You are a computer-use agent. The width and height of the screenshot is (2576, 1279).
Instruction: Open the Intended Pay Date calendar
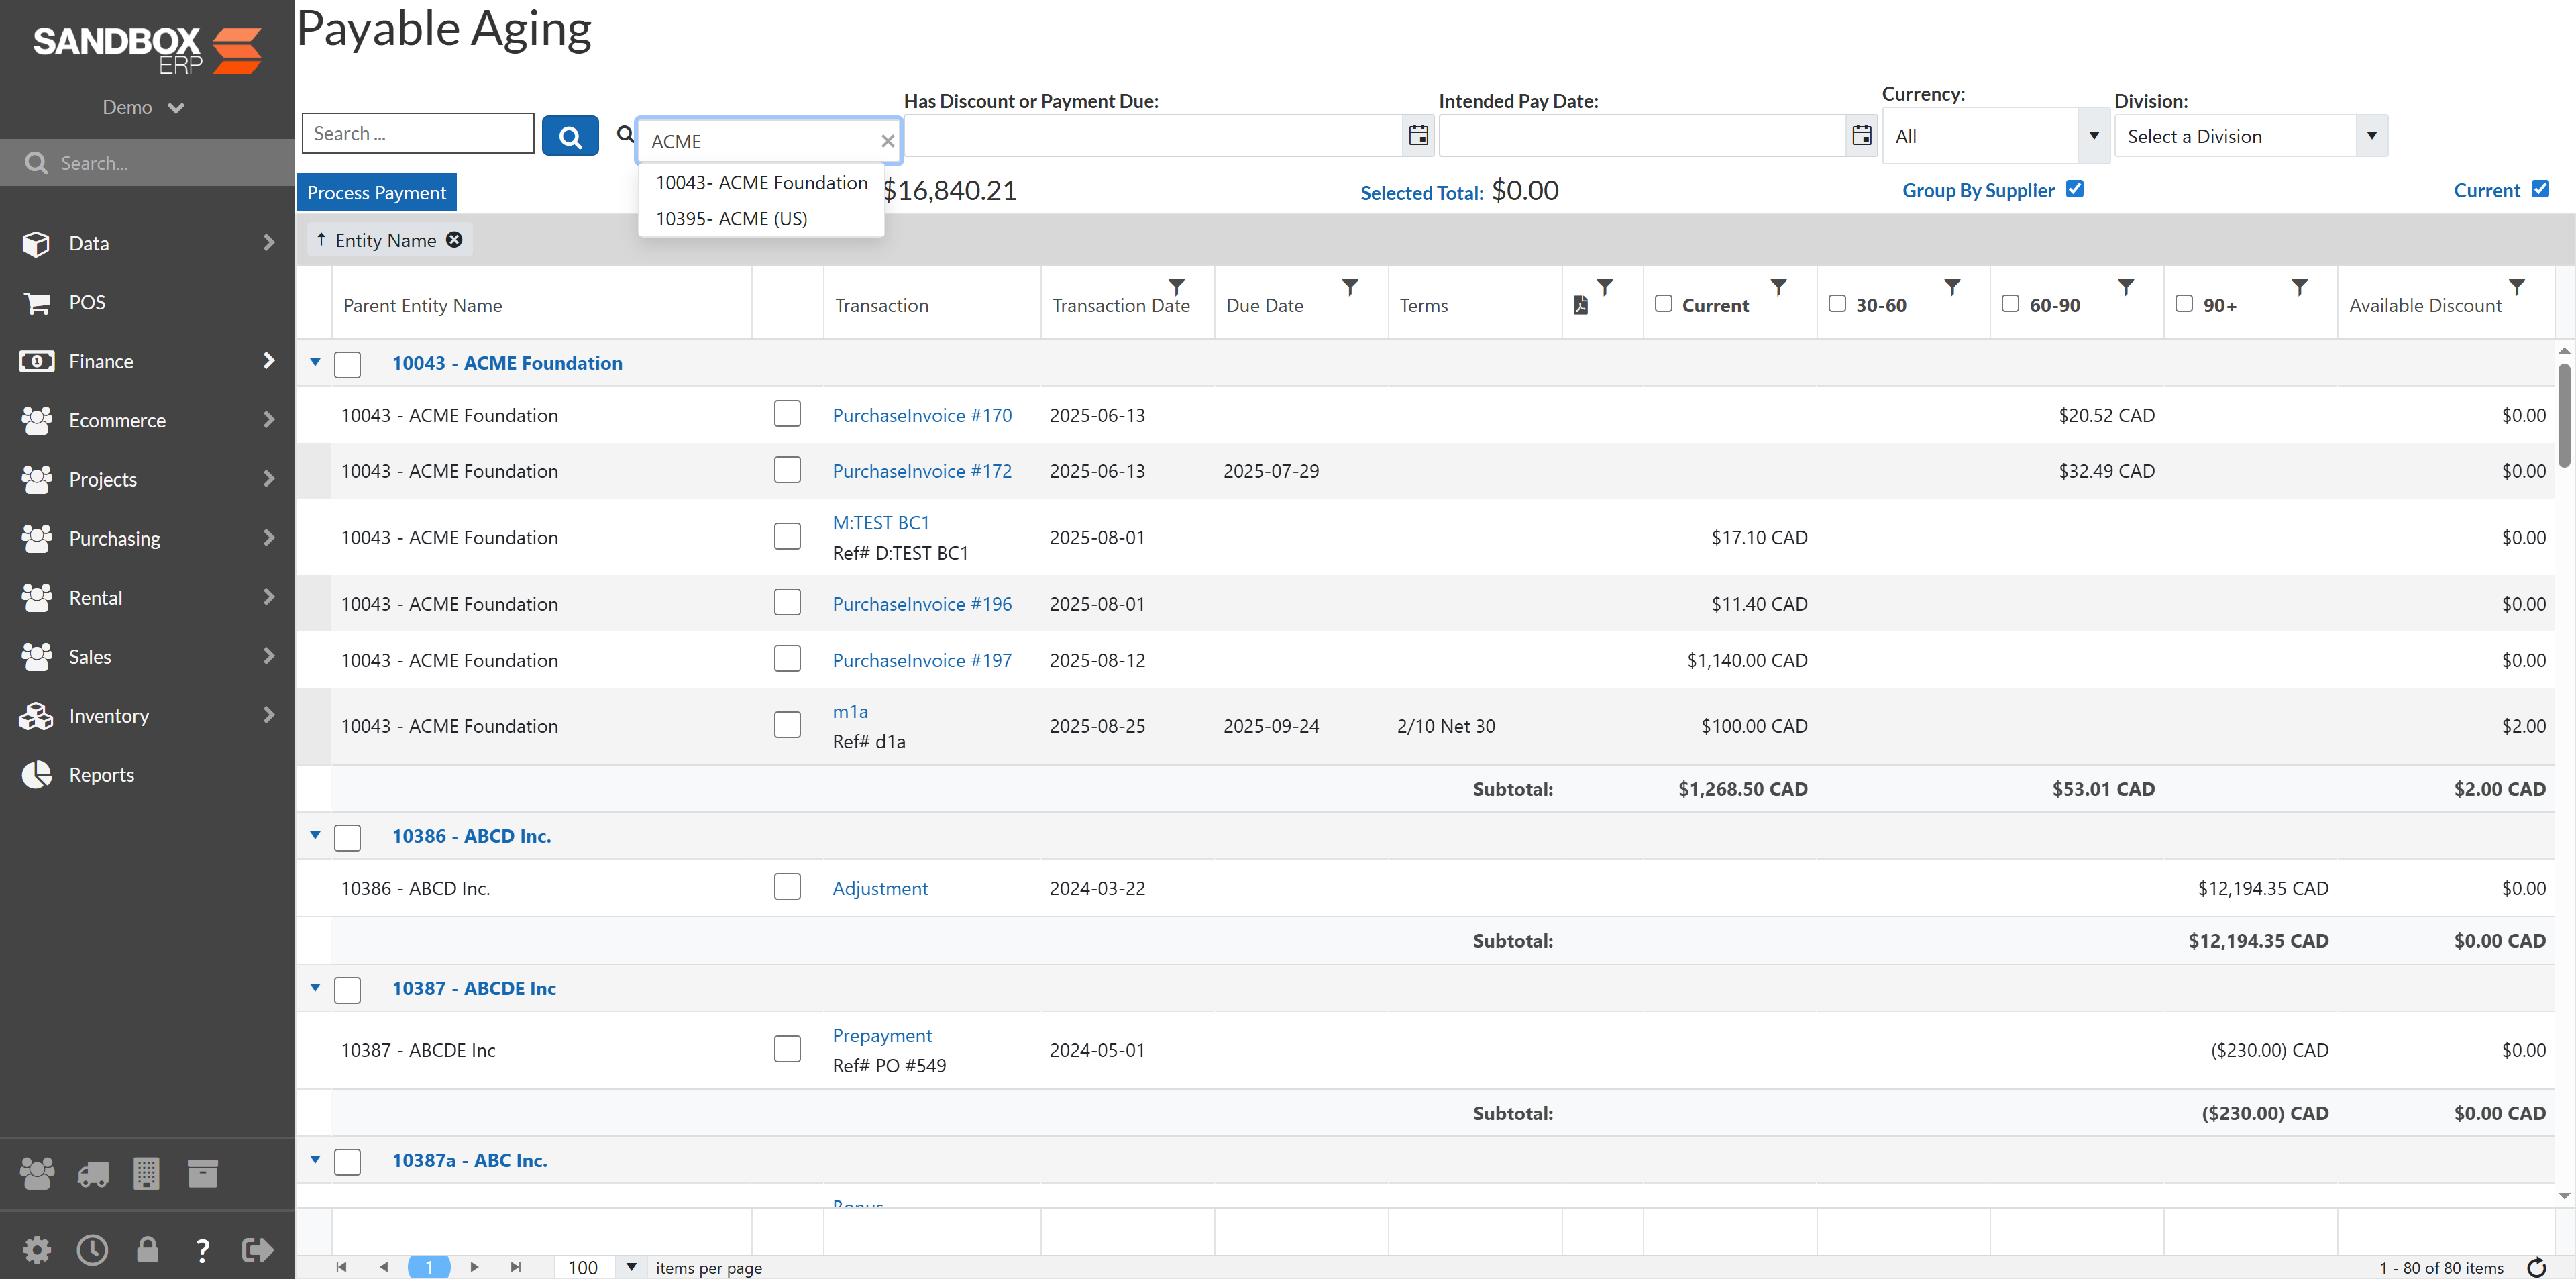pos(1861,135)
